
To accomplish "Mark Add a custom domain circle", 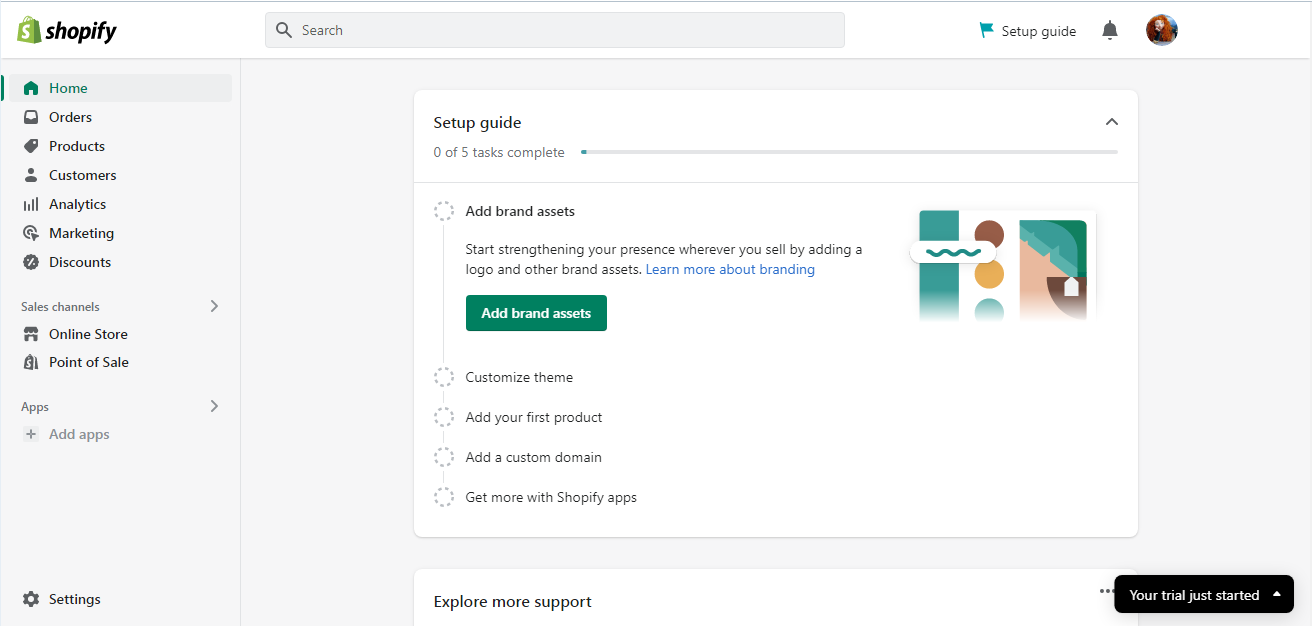I will 444,457.
